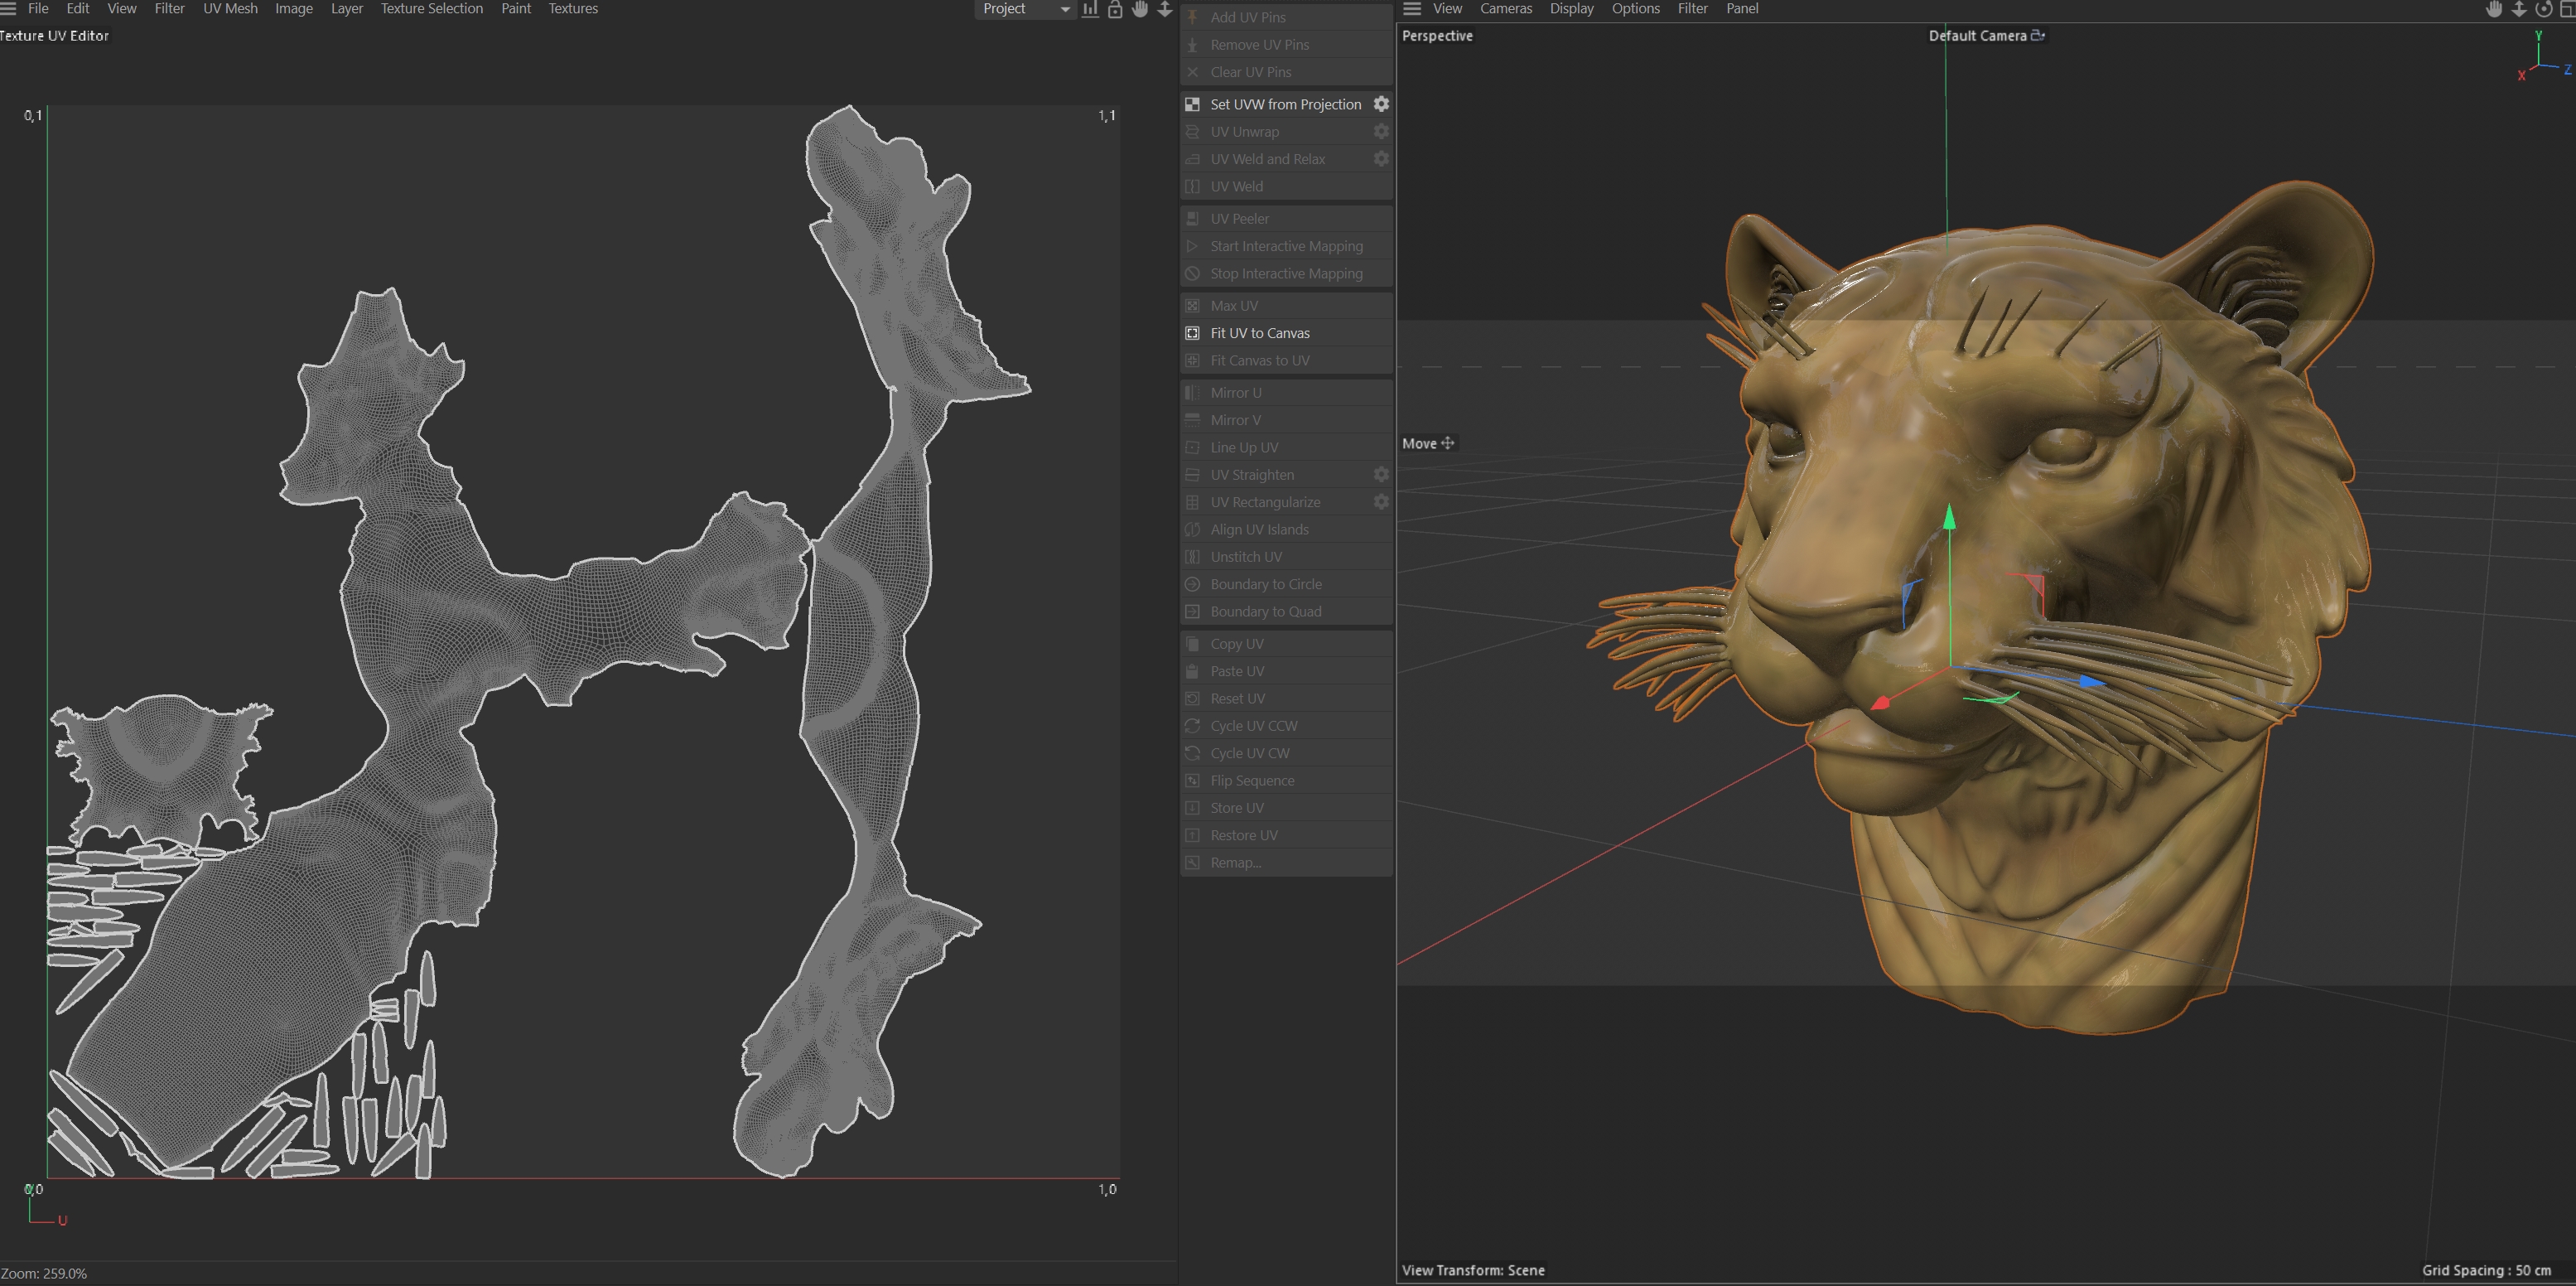Click Fit UV to Canvas
This screenshot has height=1286, width=2576.
1259,333
